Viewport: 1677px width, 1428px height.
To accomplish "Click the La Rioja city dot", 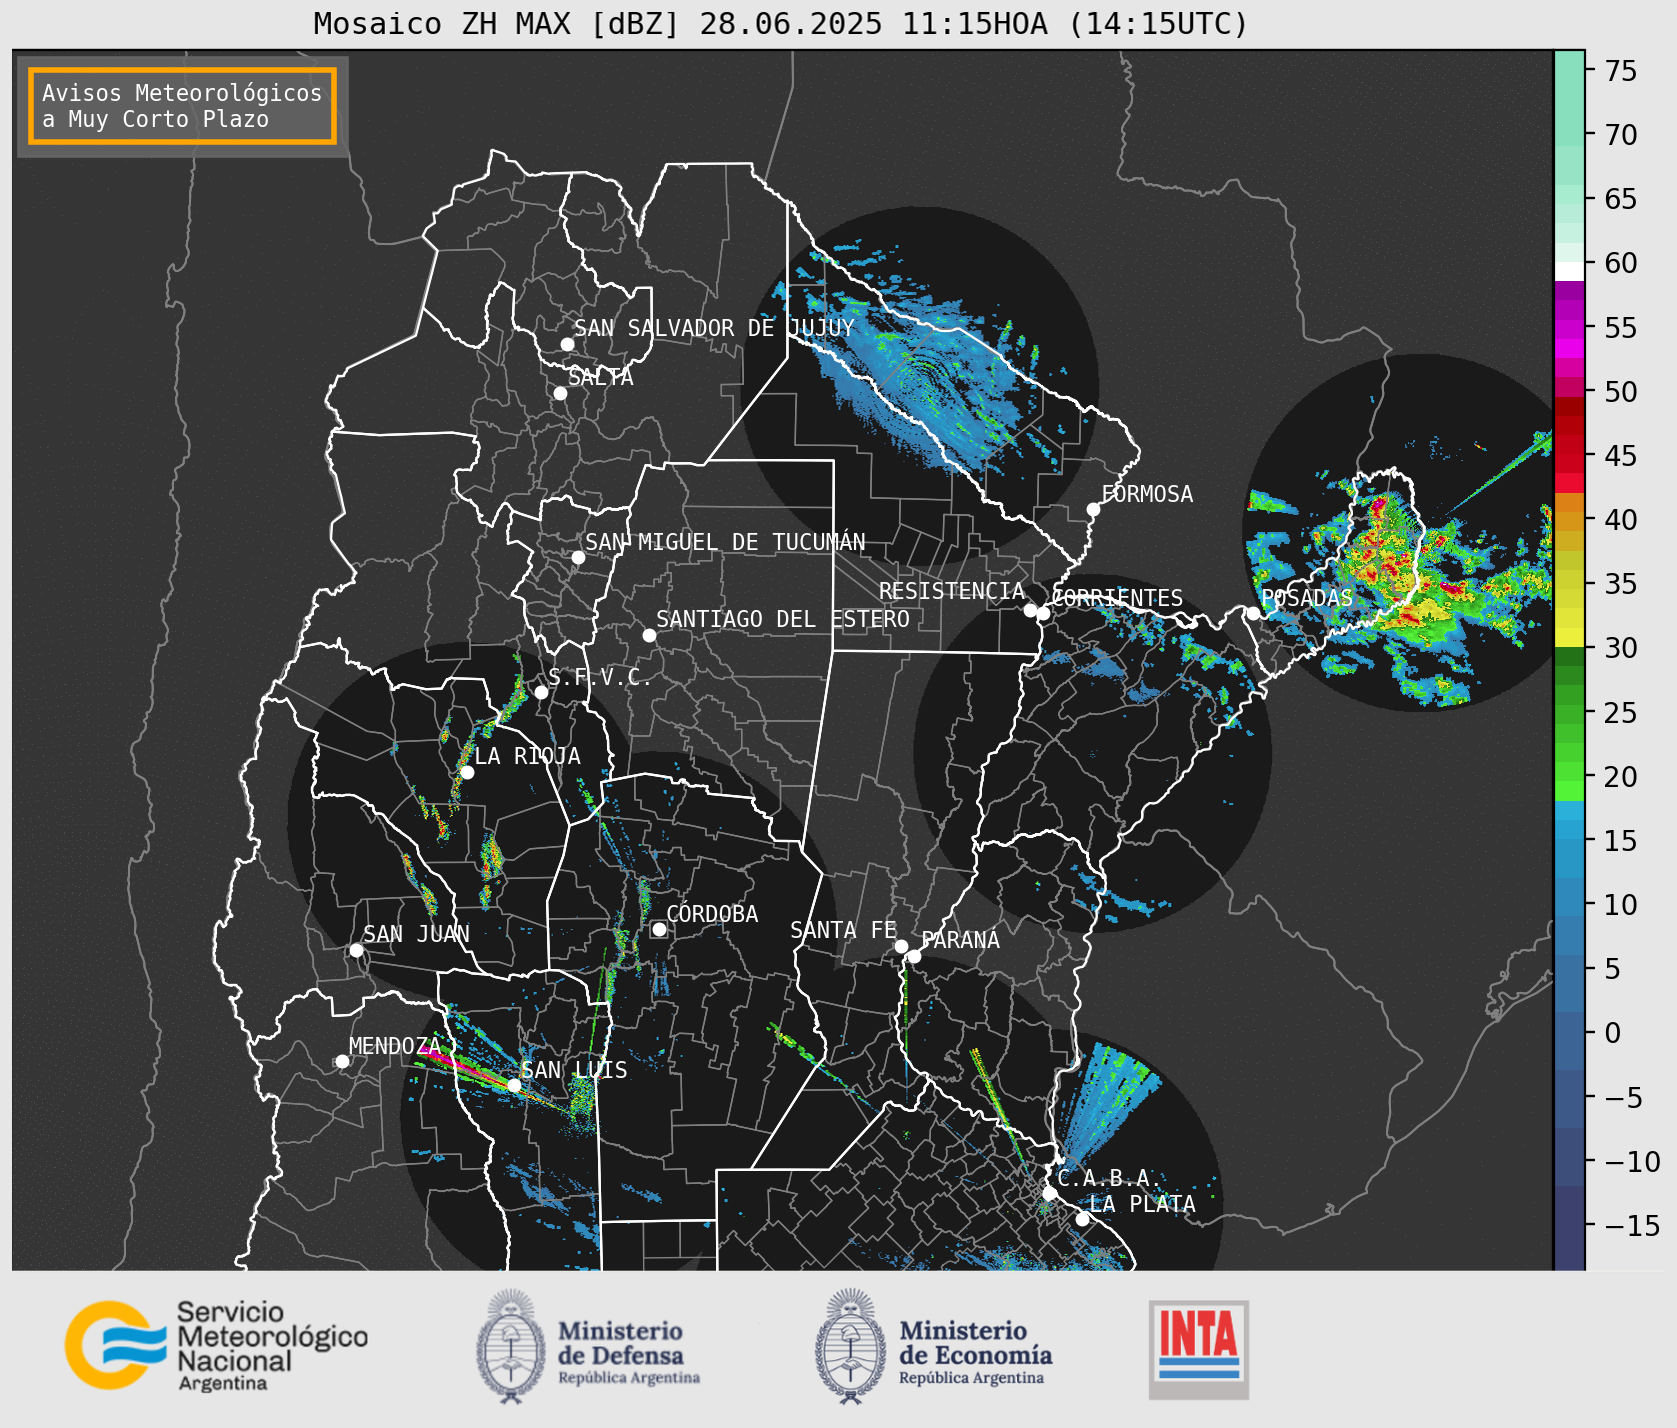I will (x=467, y=772).
